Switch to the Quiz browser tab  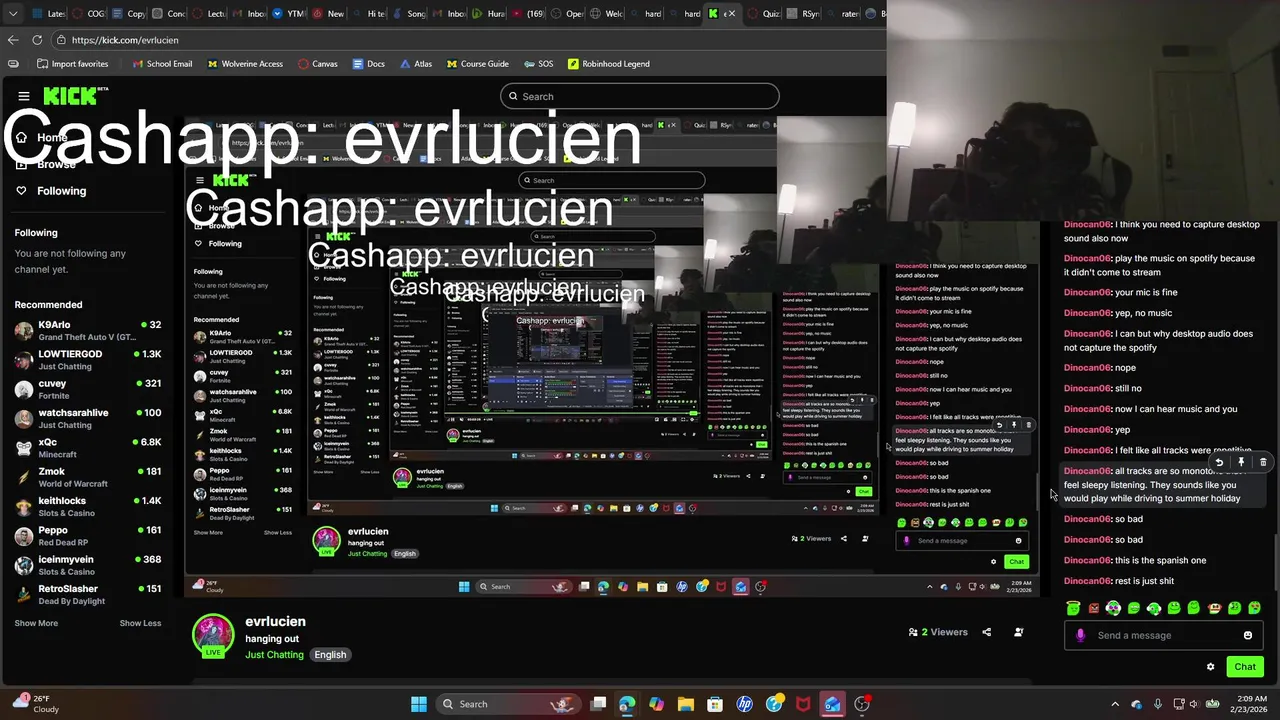(764, 14)
